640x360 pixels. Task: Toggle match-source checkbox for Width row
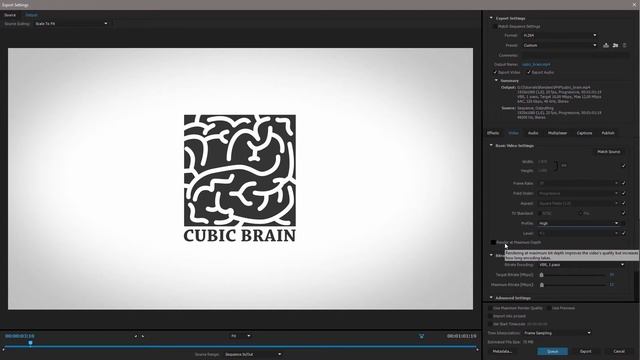(x=623, y=166)
